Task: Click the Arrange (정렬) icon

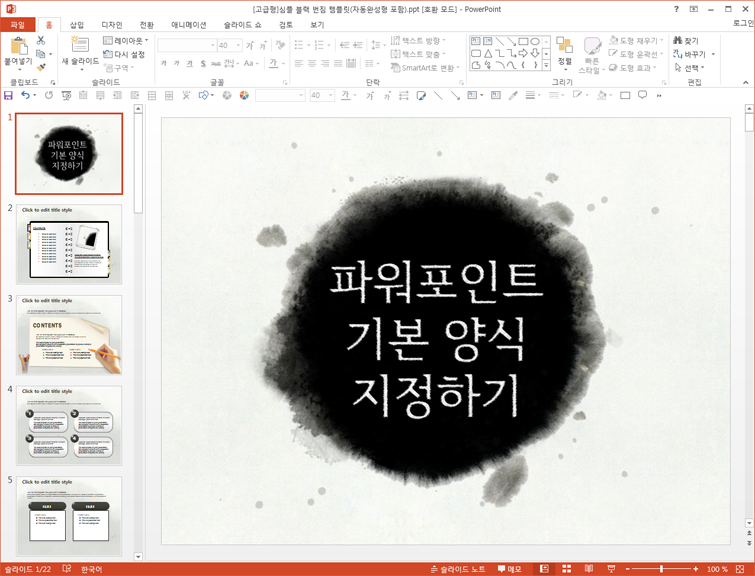Action: click(x=564, y=44)
